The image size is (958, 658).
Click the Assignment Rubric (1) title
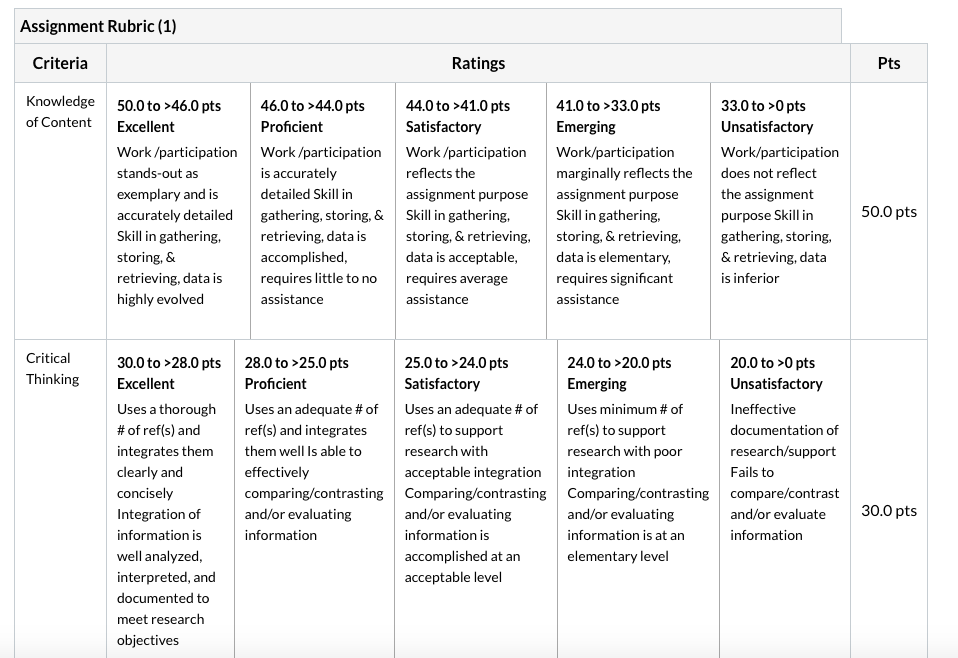[x=98, y=26]
